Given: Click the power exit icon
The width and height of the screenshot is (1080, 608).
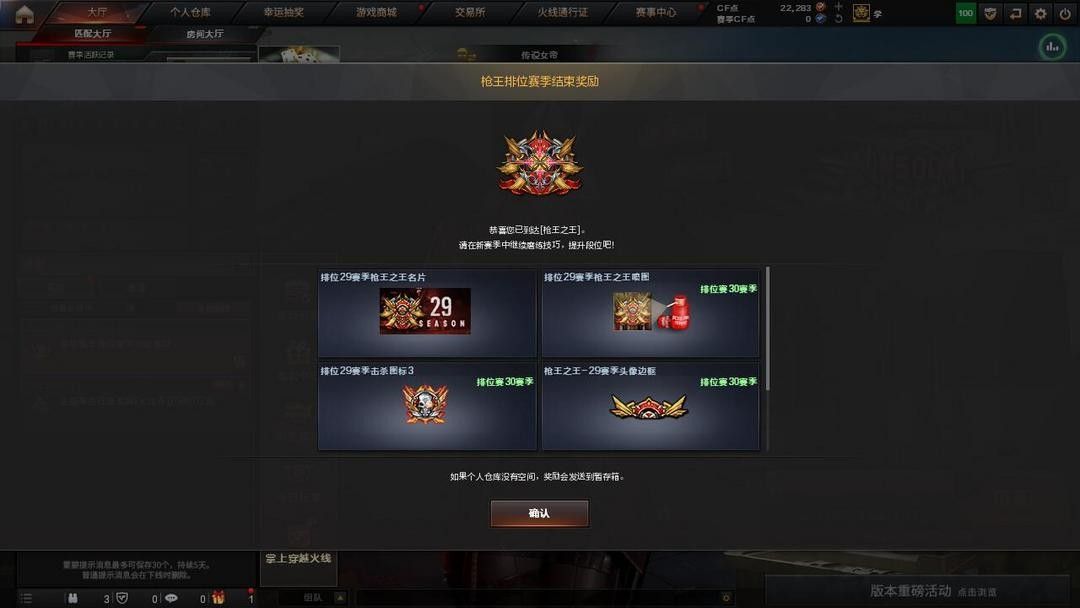Looking at the screenshot, I should pyautogui.click(x=1065, y=13).
